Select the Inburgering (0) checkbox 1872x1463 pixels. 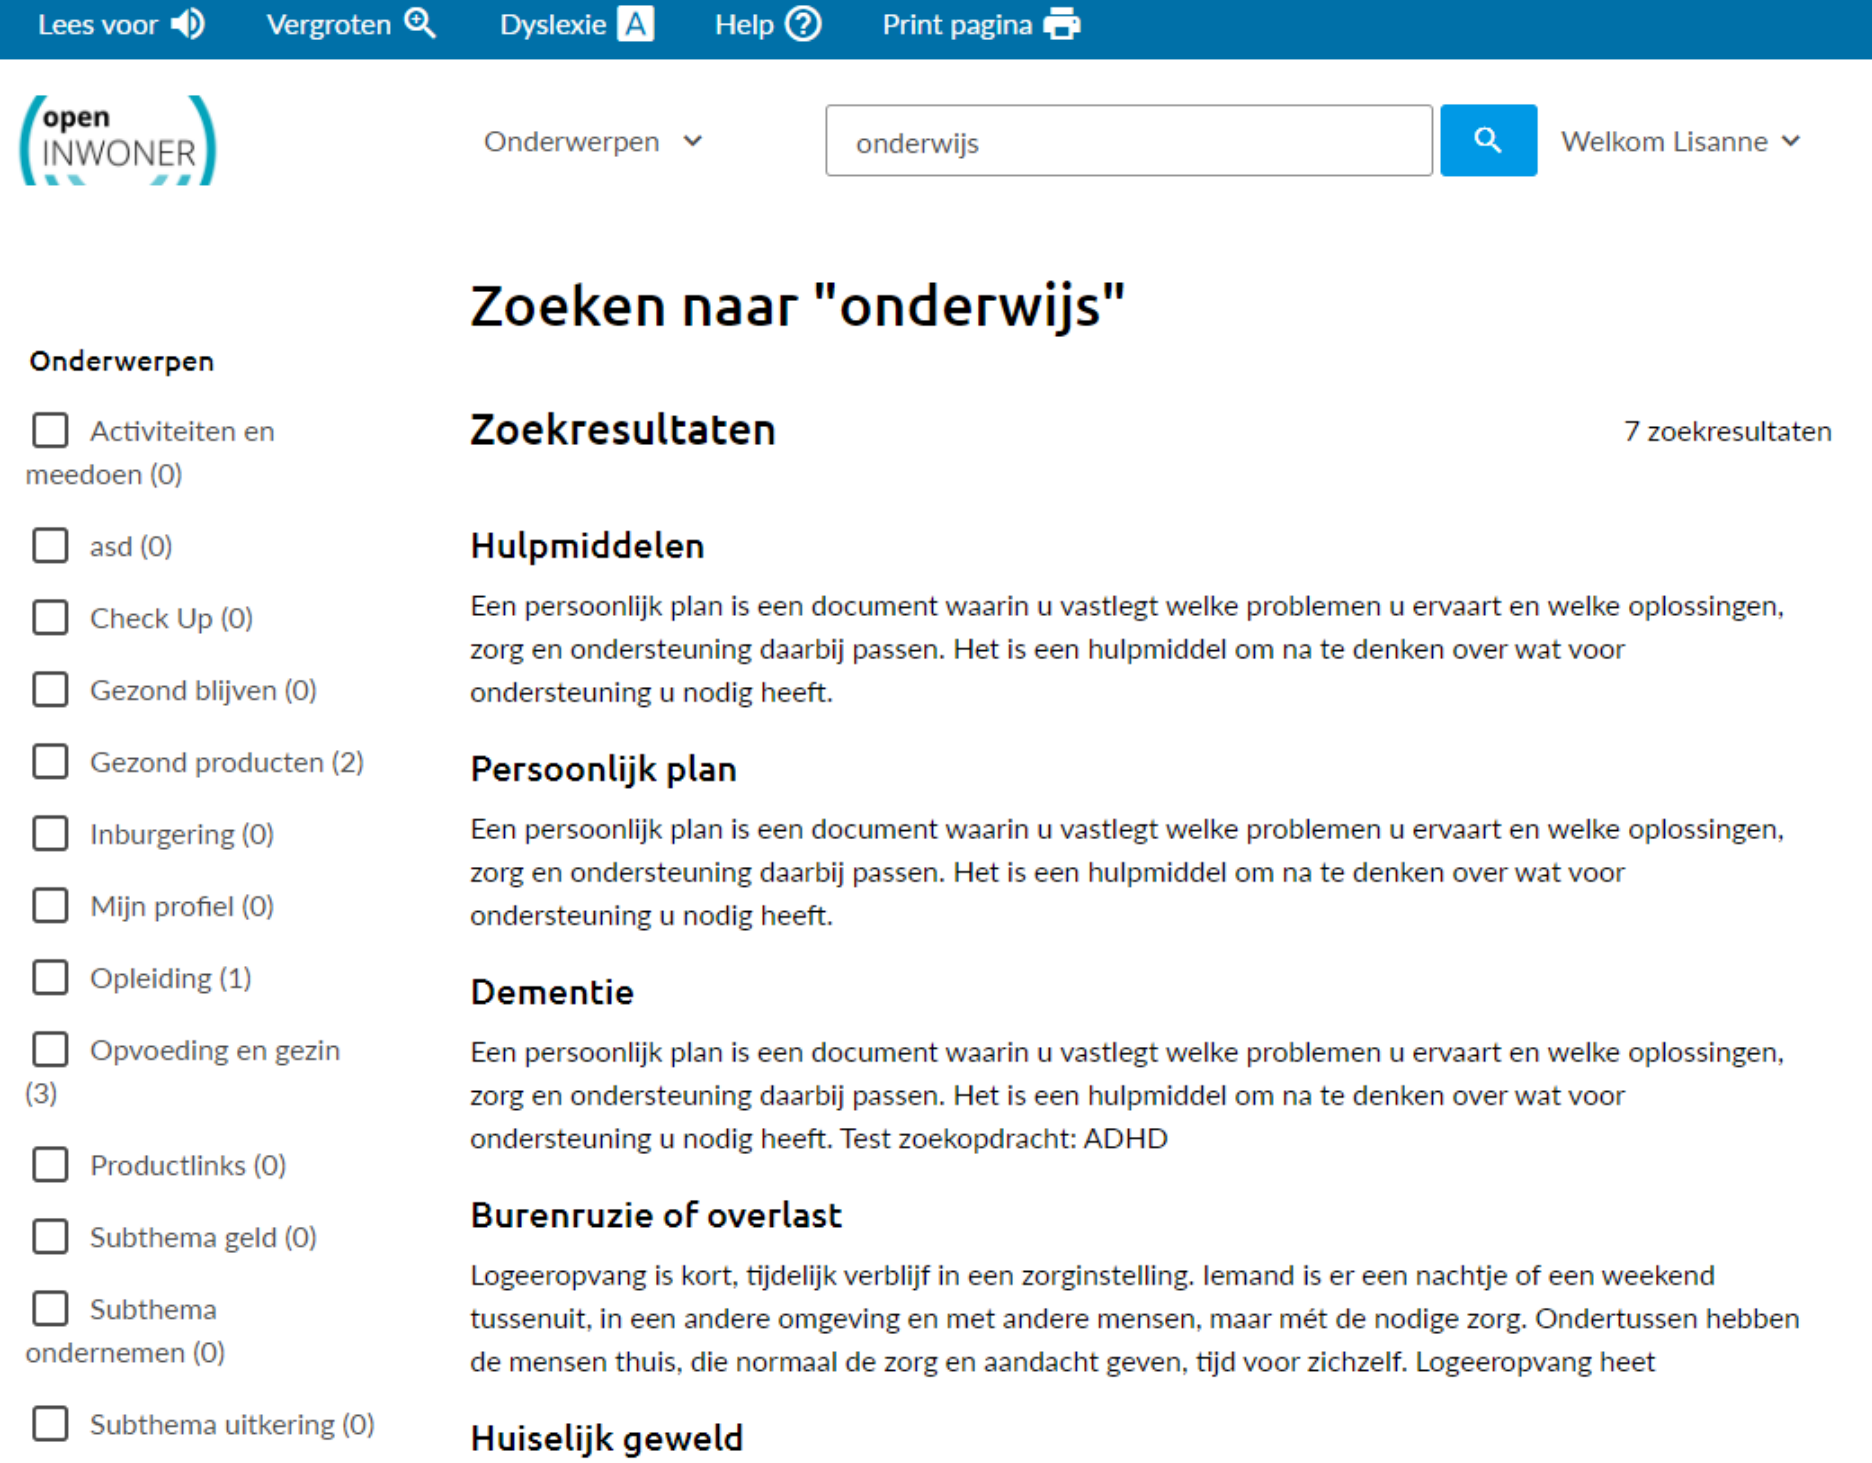pos(50,833)
